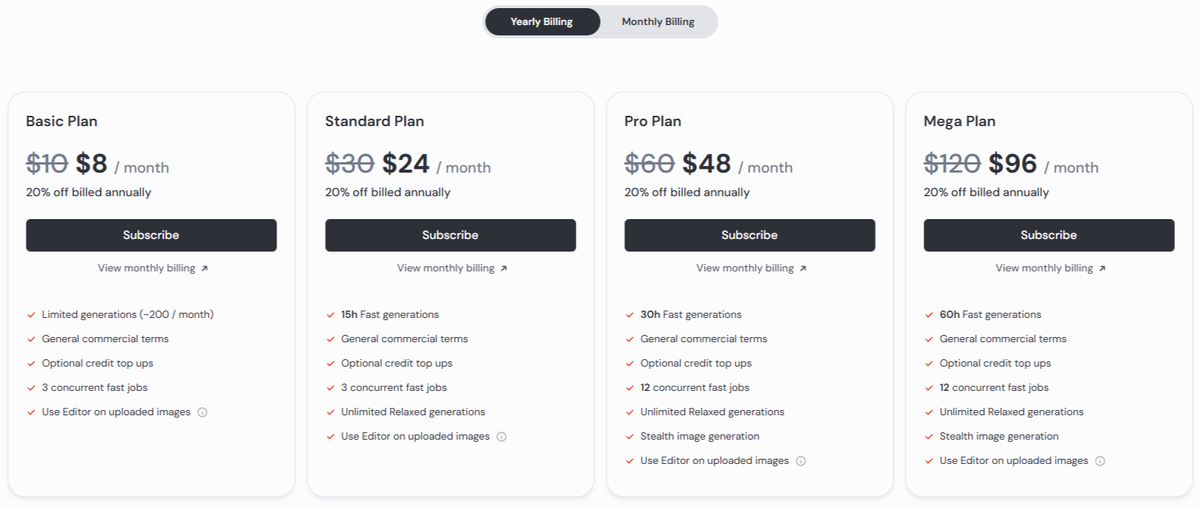Image resolution: width=1200 pixels, height=506 pixels.
Task: Subscribe to the Pro Plan
Action: 749,235
